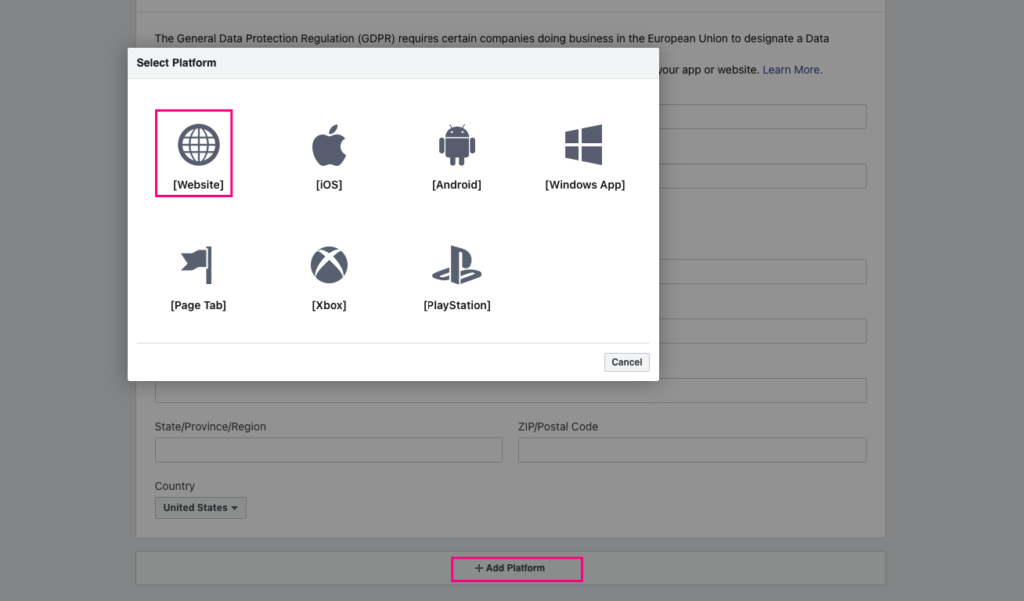
Task: Choose the iOS Apple logo platform
Action: pyautogui.click(x=329, y=145)
